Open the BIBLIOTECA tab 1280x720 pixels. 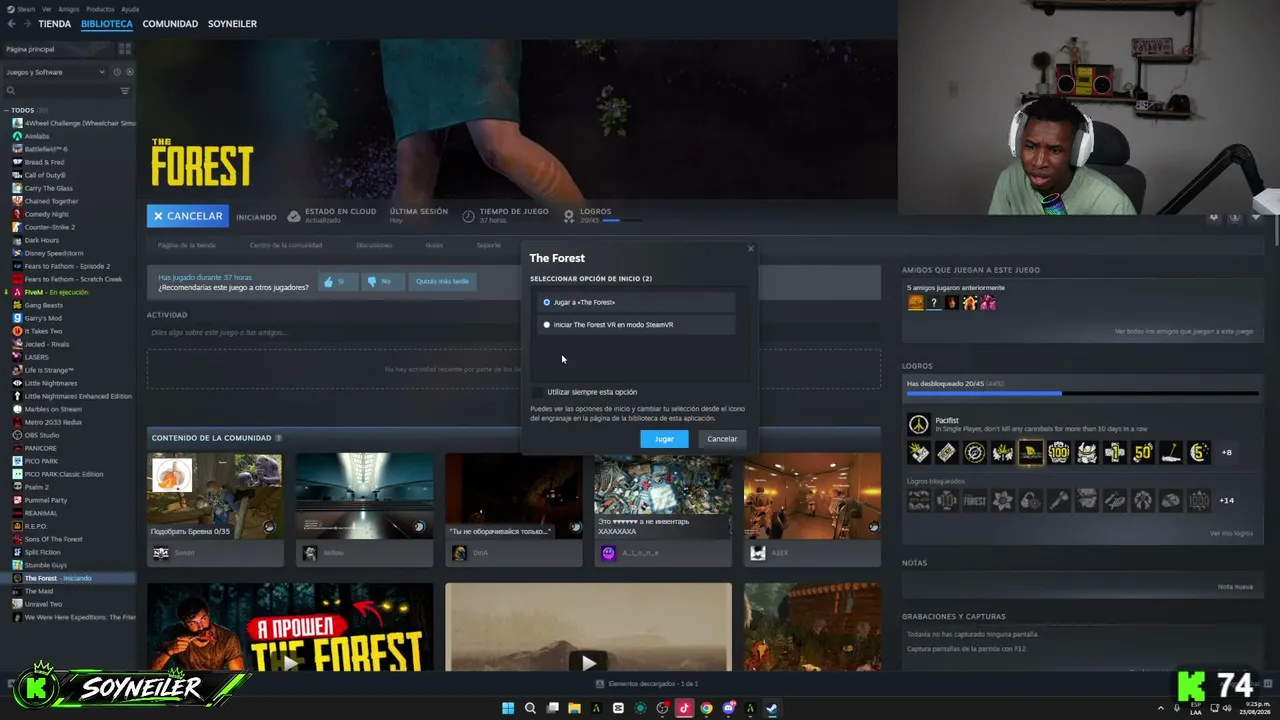pyautogui.click(x=107, y=24)
